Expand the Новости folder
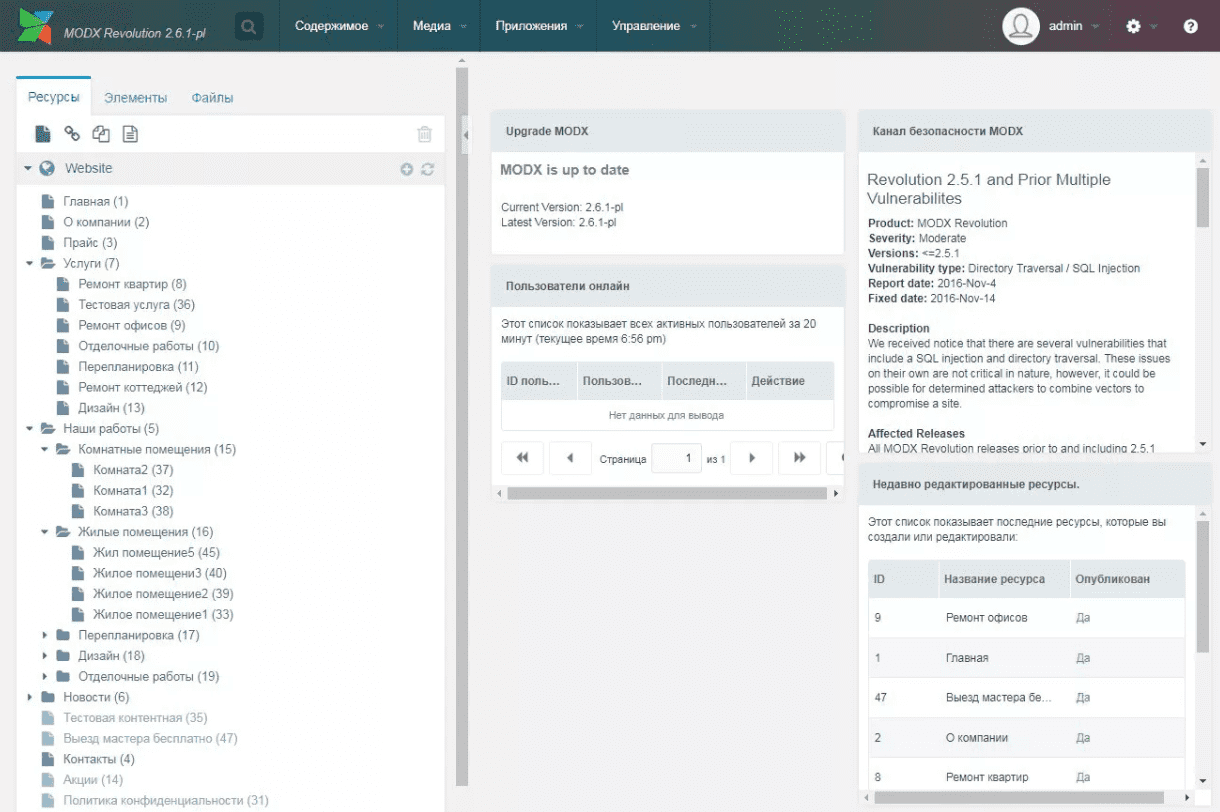Viewport: 1220px width, 812px height. pos(29,696)
